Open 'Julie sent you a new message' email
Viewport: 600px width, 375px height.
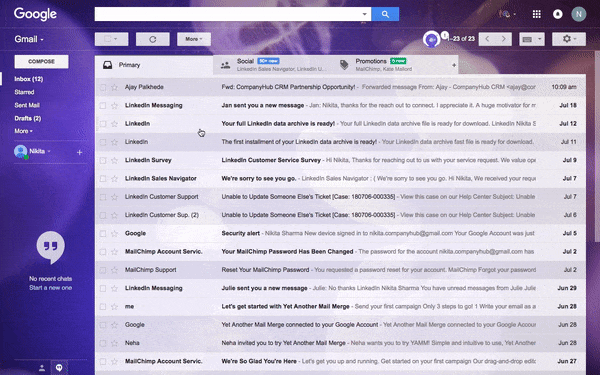click(x=340, y=288)
